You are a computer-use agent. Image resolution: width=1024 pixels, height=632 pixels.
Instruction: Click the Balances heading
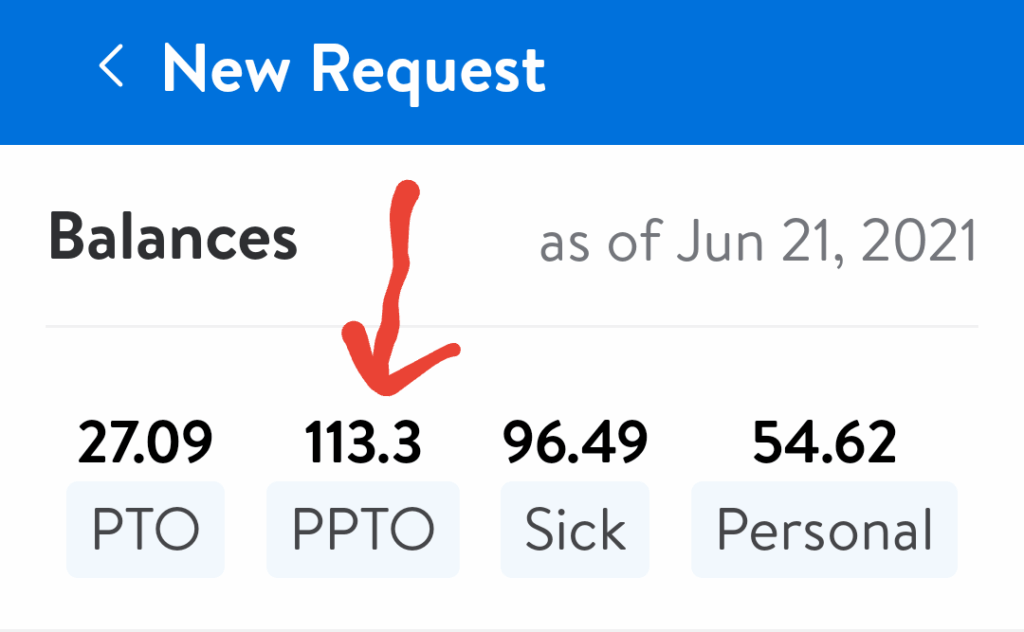point(173,240)
